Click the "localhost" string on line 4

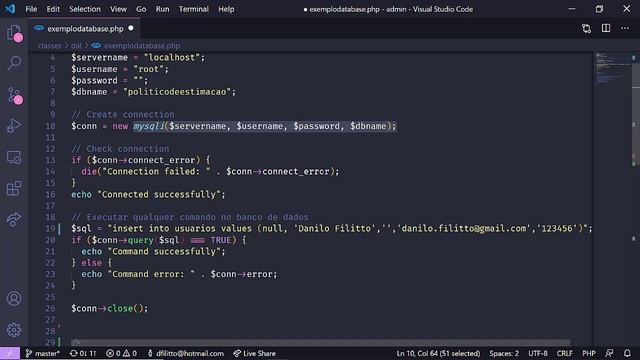(172, 58)
